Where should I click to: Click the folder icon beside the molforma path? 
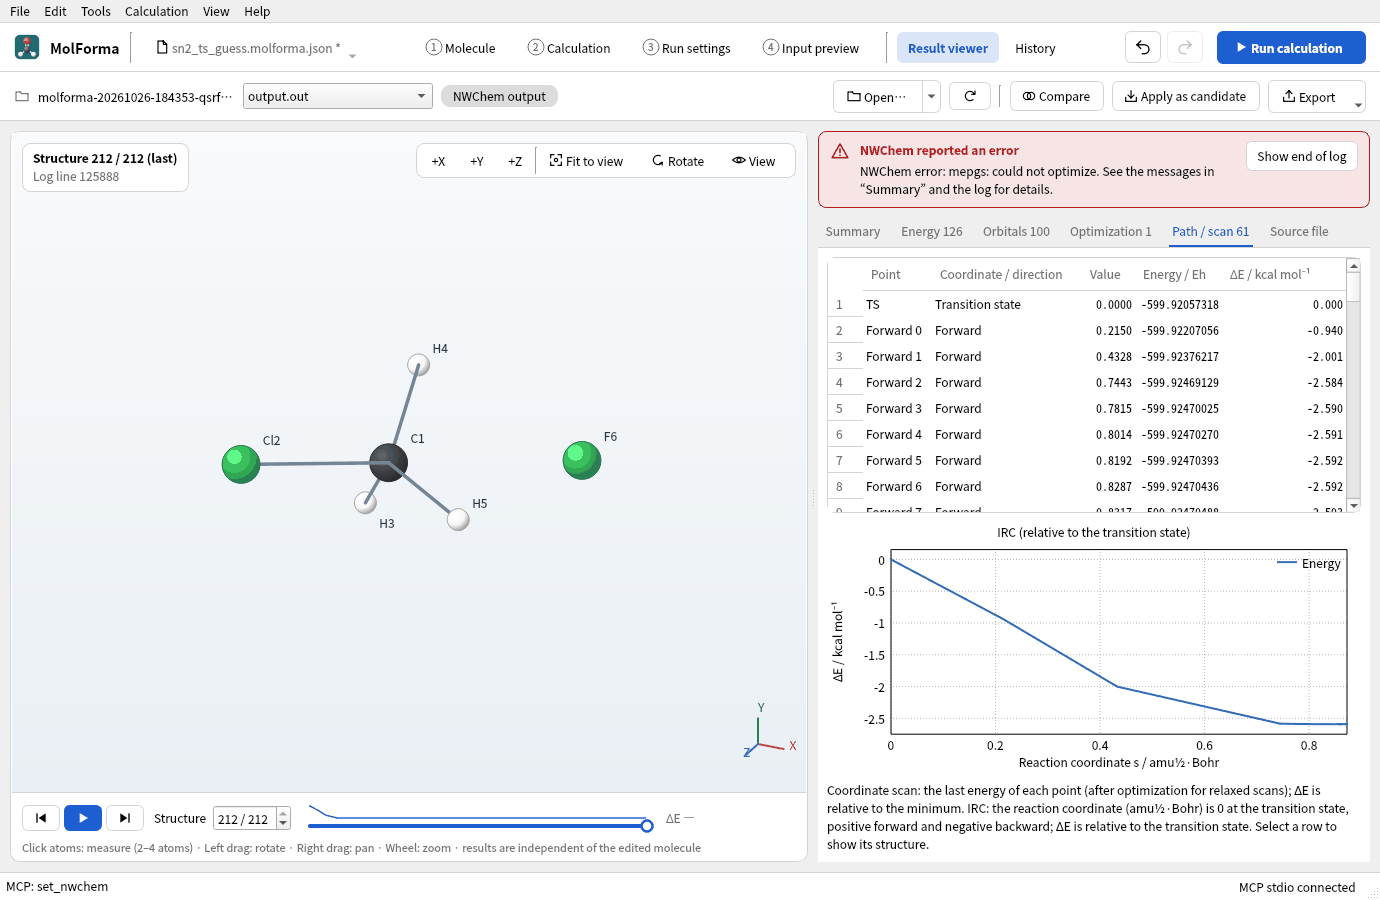point(22,97)
